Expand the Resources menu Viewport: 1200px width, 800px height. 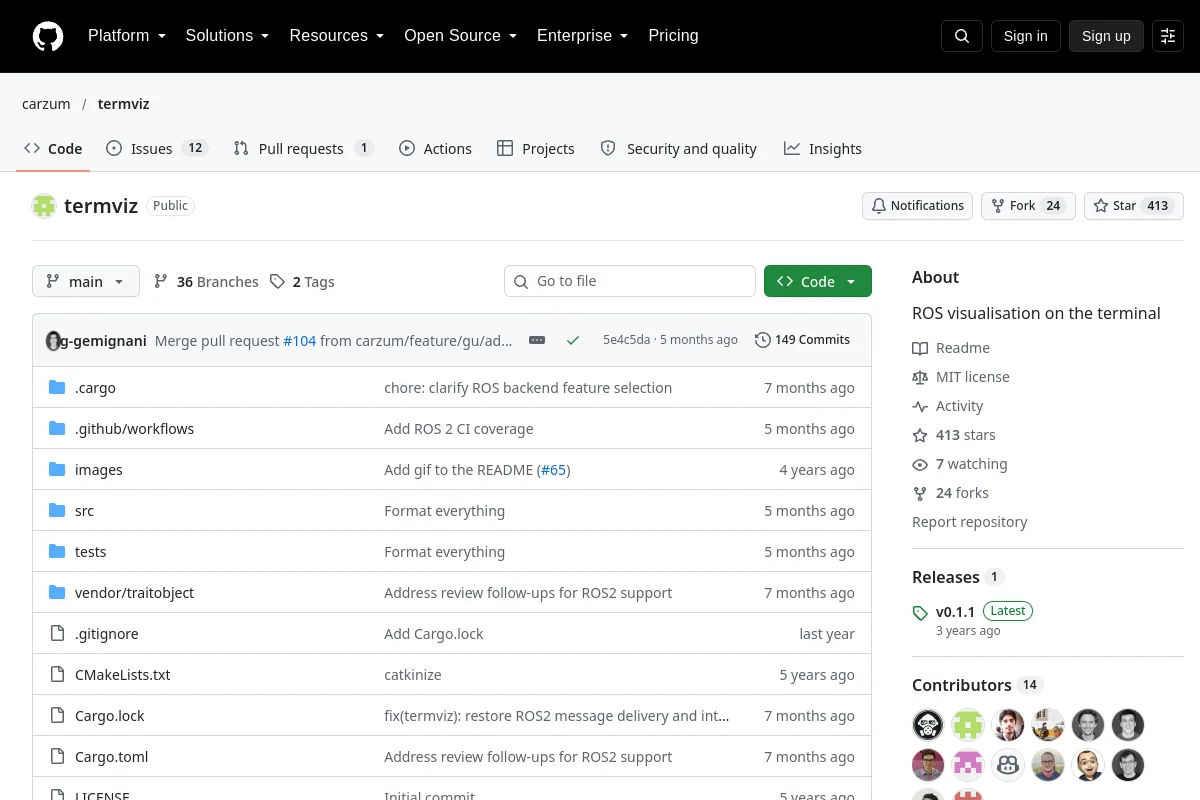[x=337, y=36]
